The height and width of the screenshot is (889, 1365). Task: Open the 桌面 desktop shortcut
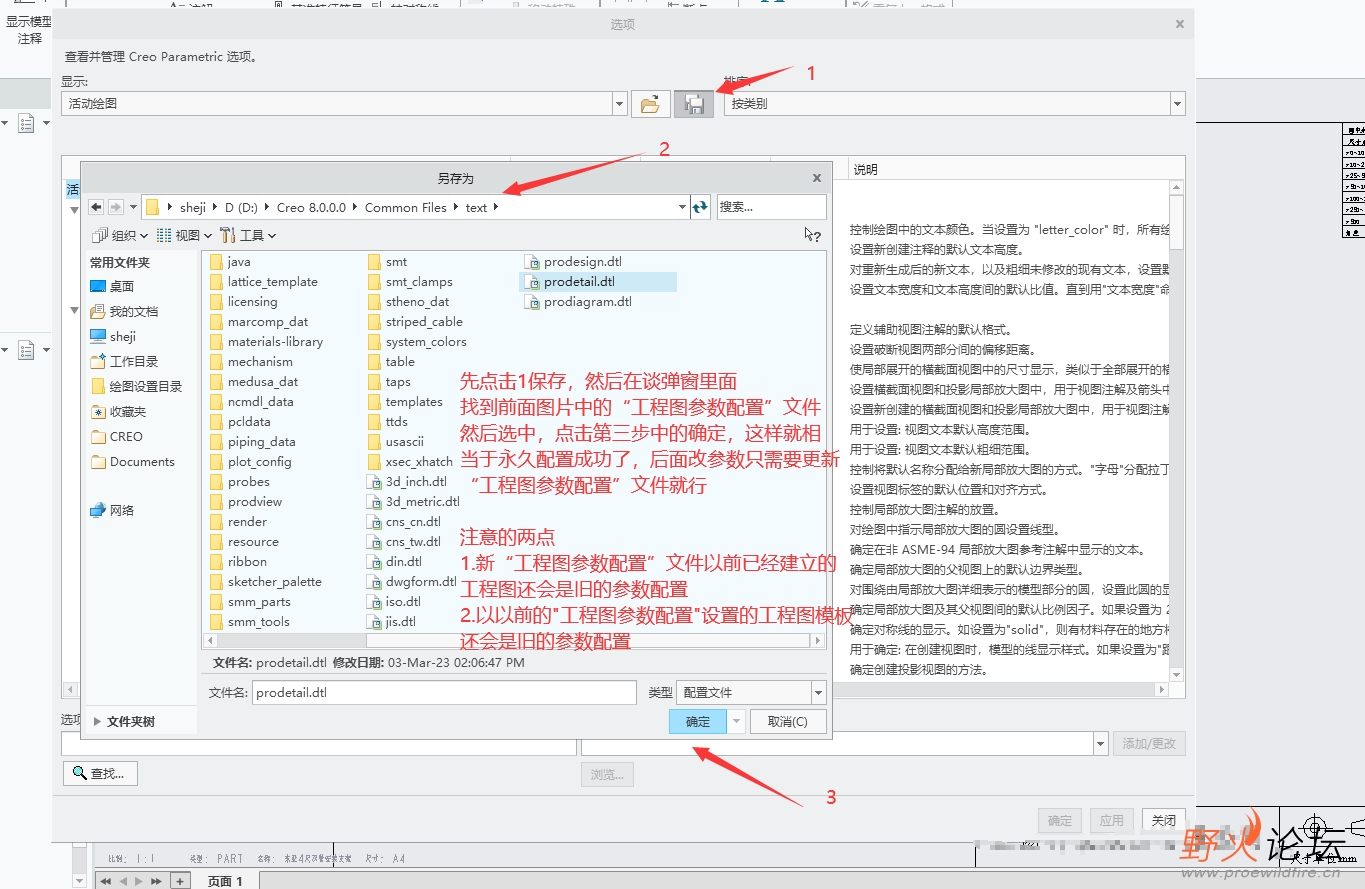(112, 286)
